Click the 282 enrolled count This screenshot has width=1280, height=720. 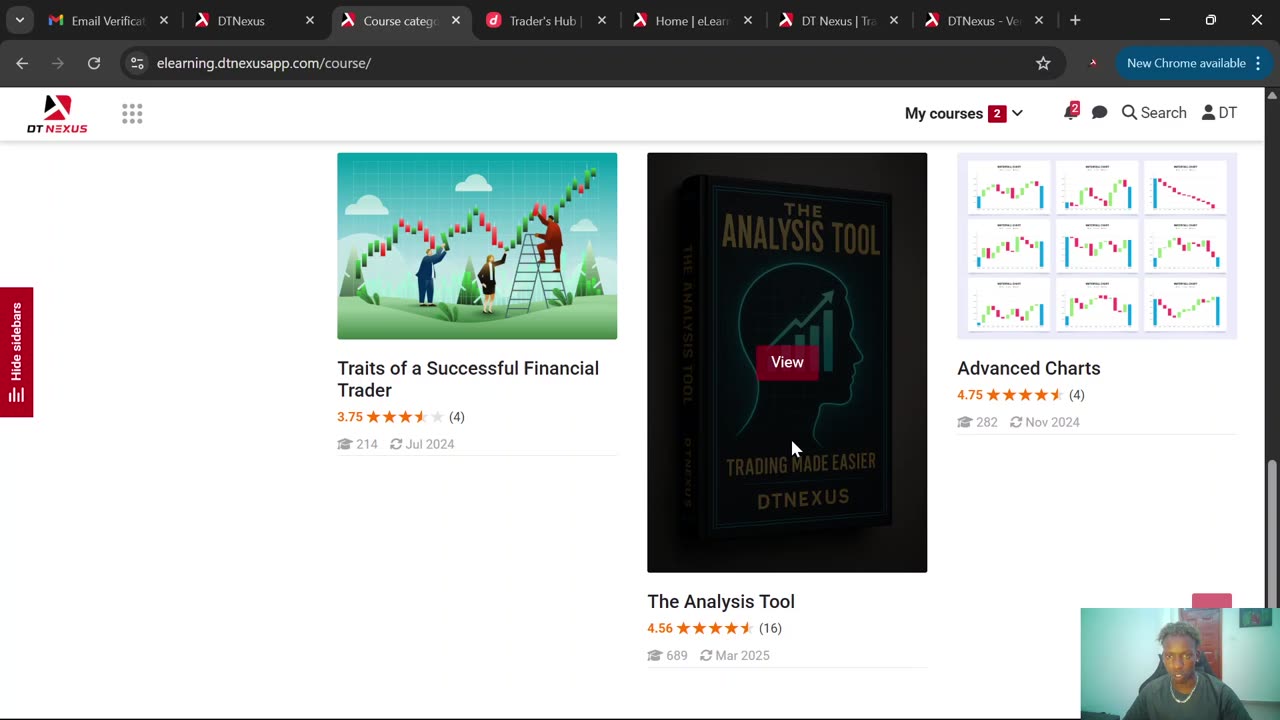pyautogui.click(x=978, y=422)
